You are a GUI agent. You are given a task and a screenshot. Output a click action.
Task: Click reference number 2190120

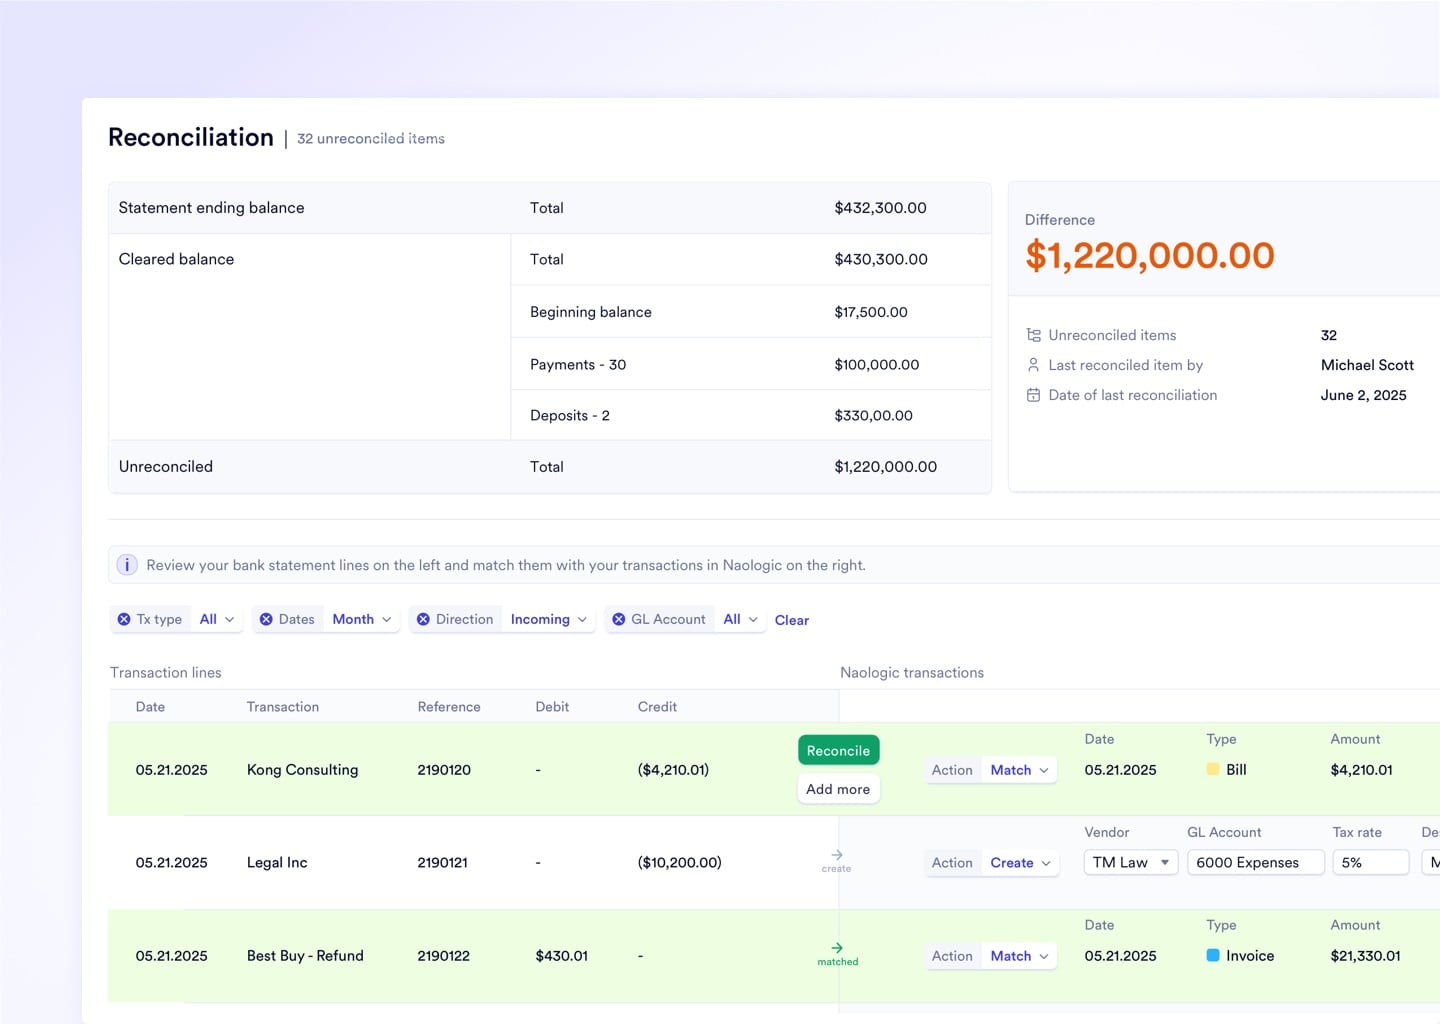click(444, 770)
